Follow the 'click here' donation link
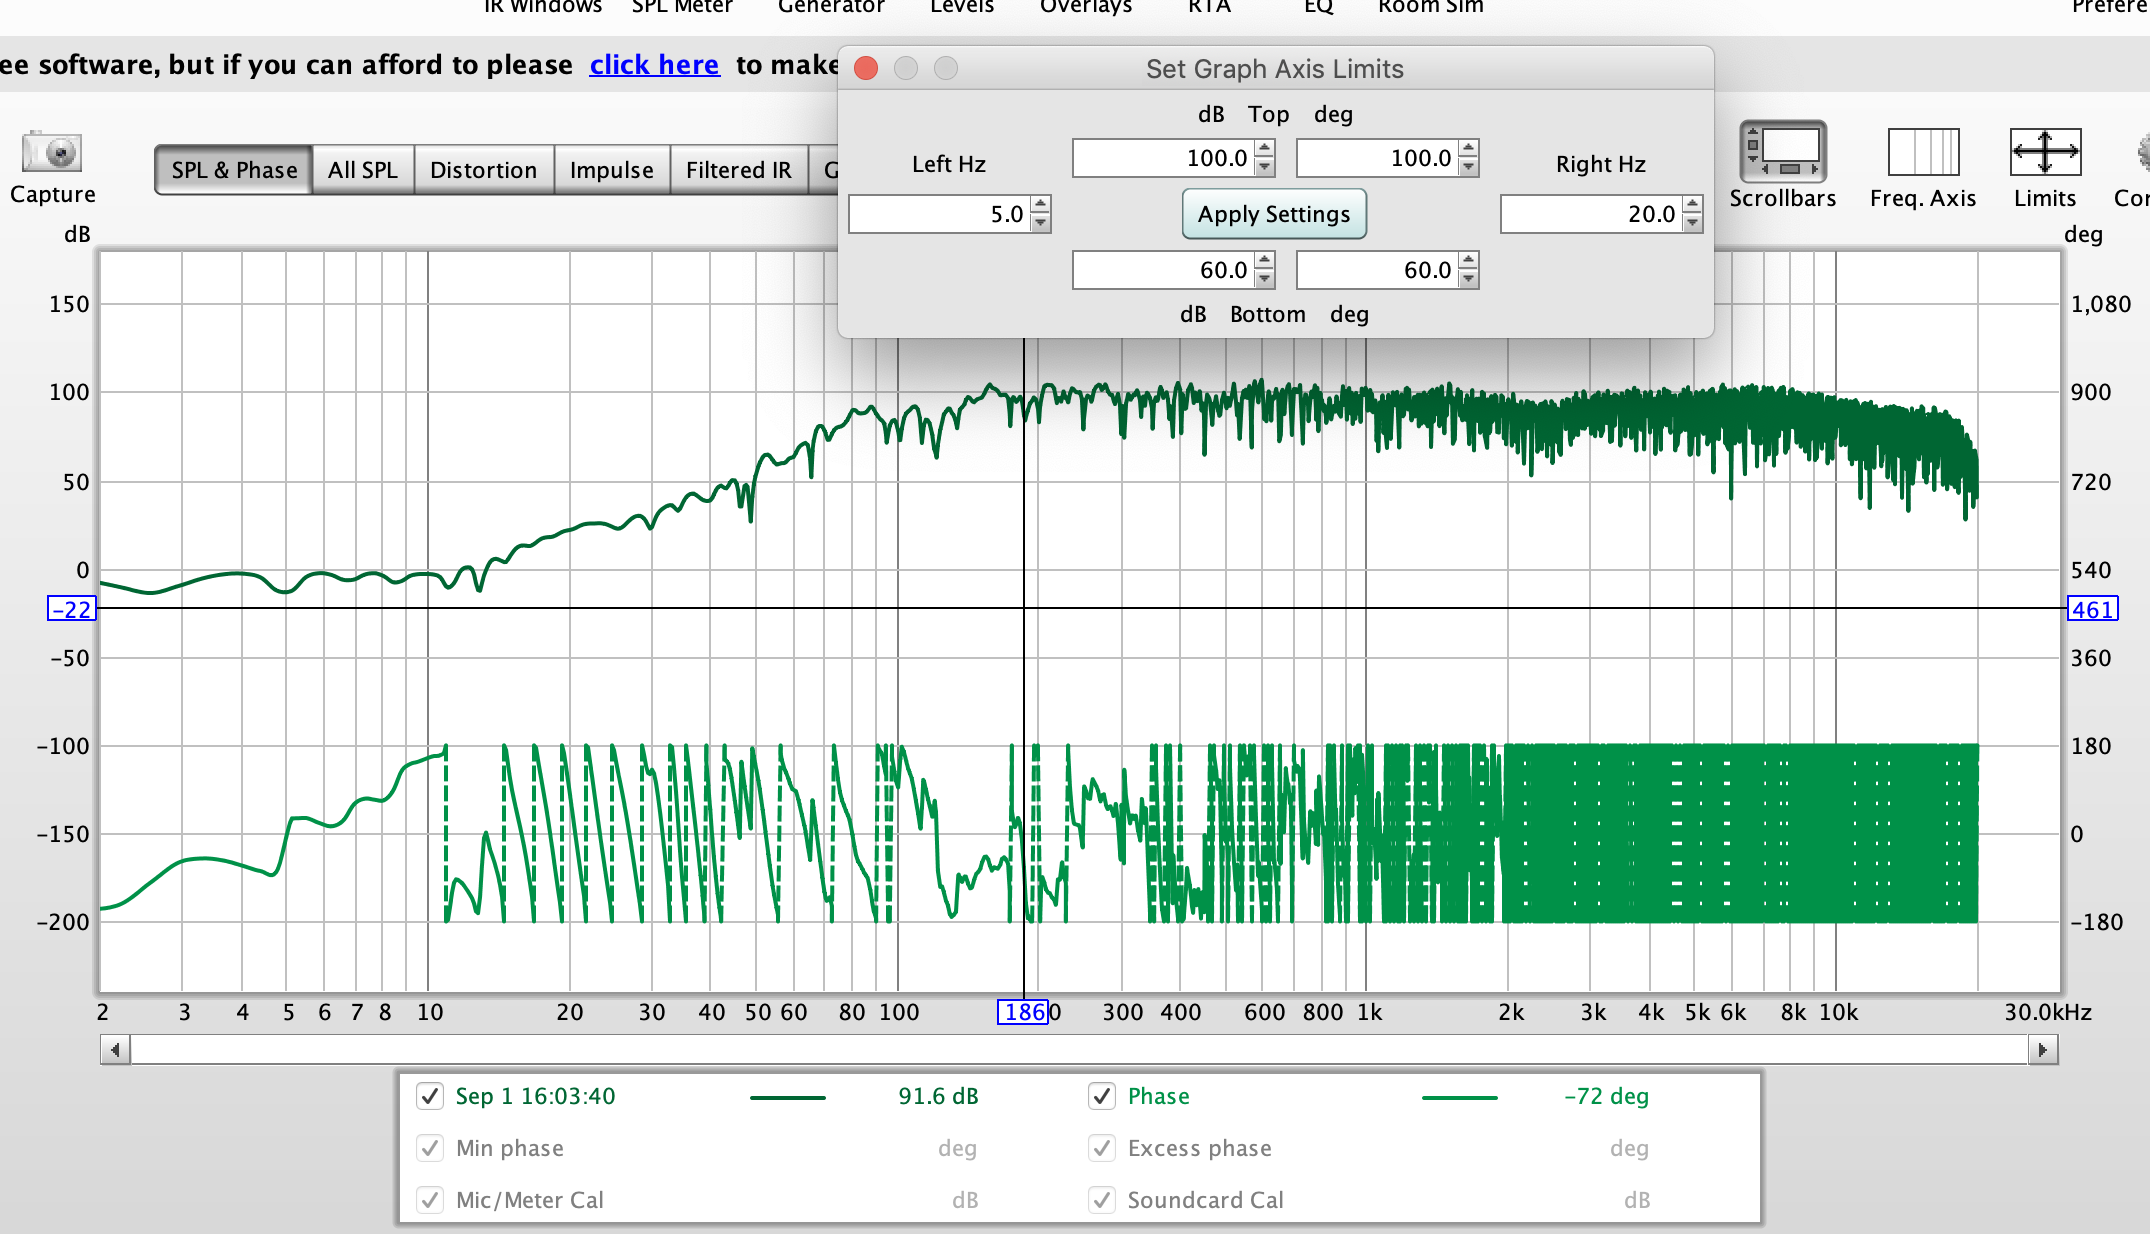The width and height of the screenshot is (2150, 1234). (654, 65)
